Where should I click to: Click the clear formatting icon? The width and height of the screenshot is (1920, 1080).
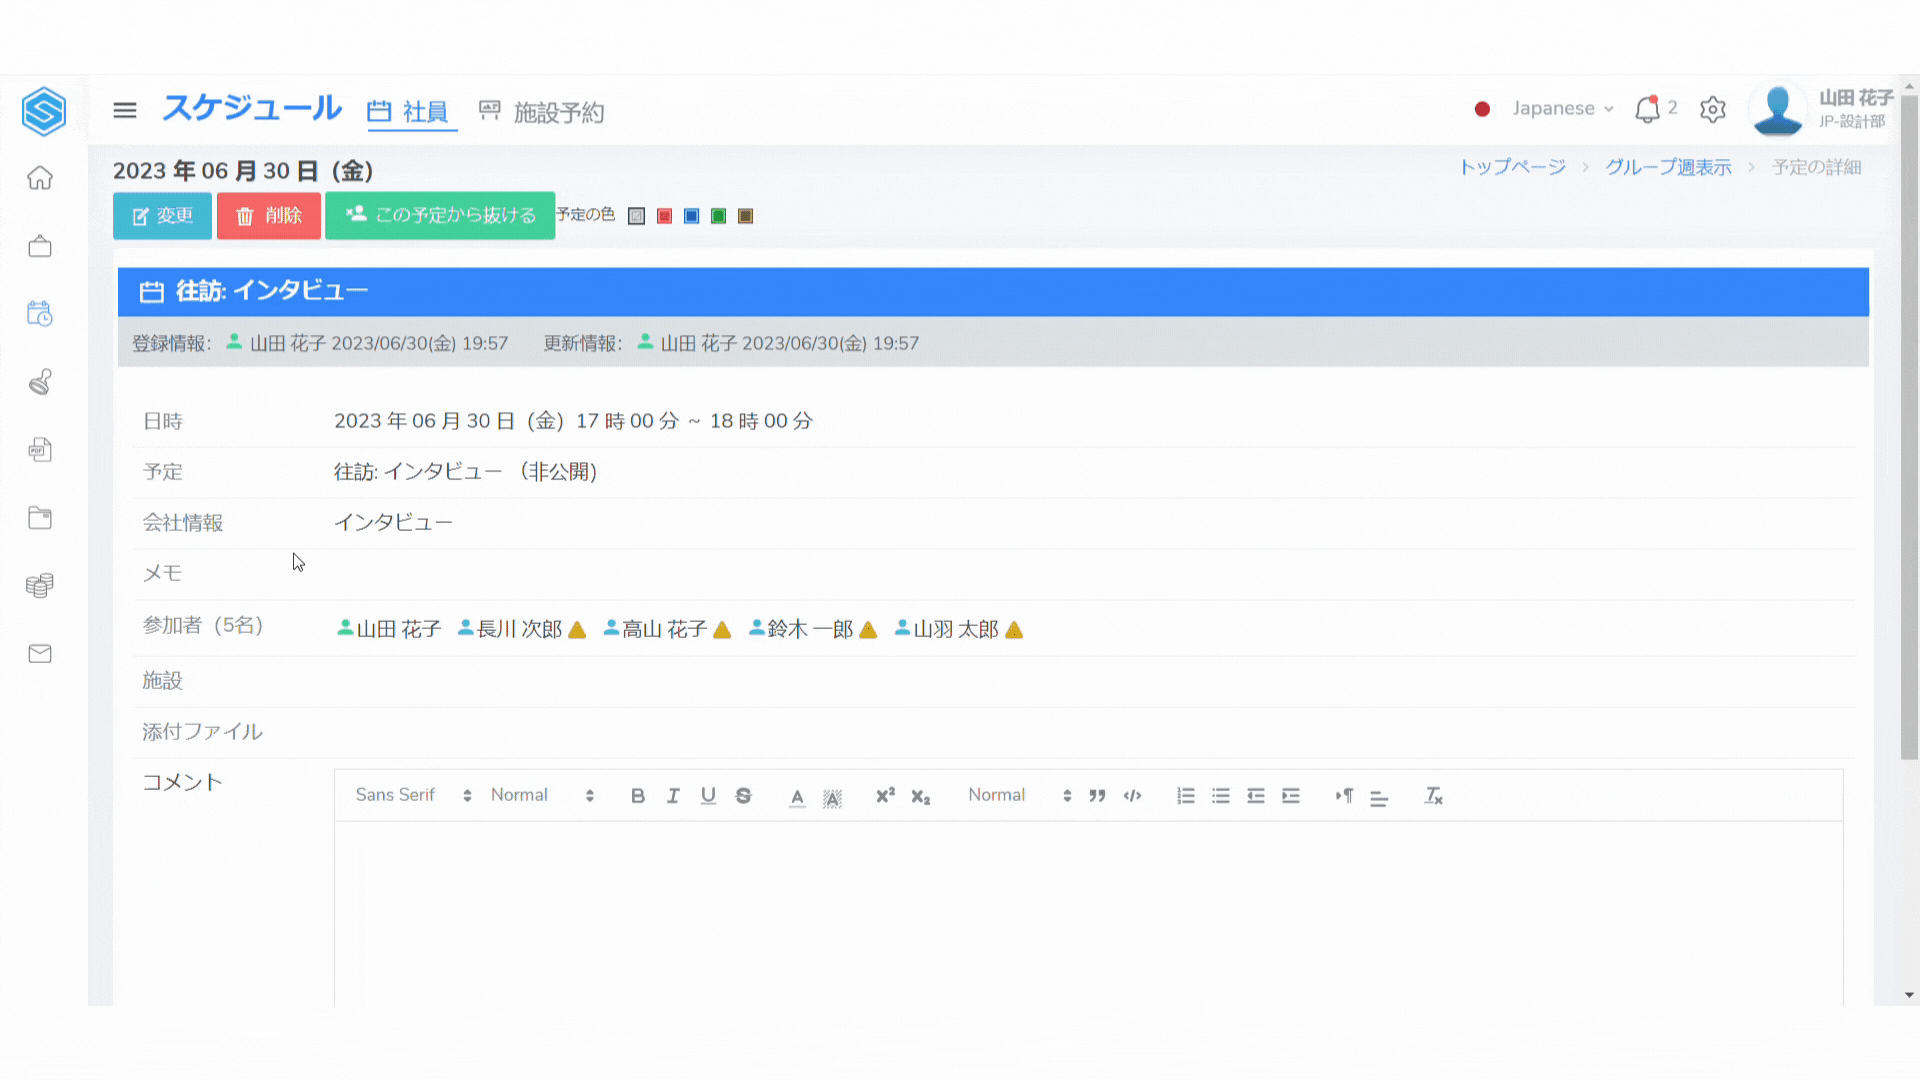pos(1434,796)
